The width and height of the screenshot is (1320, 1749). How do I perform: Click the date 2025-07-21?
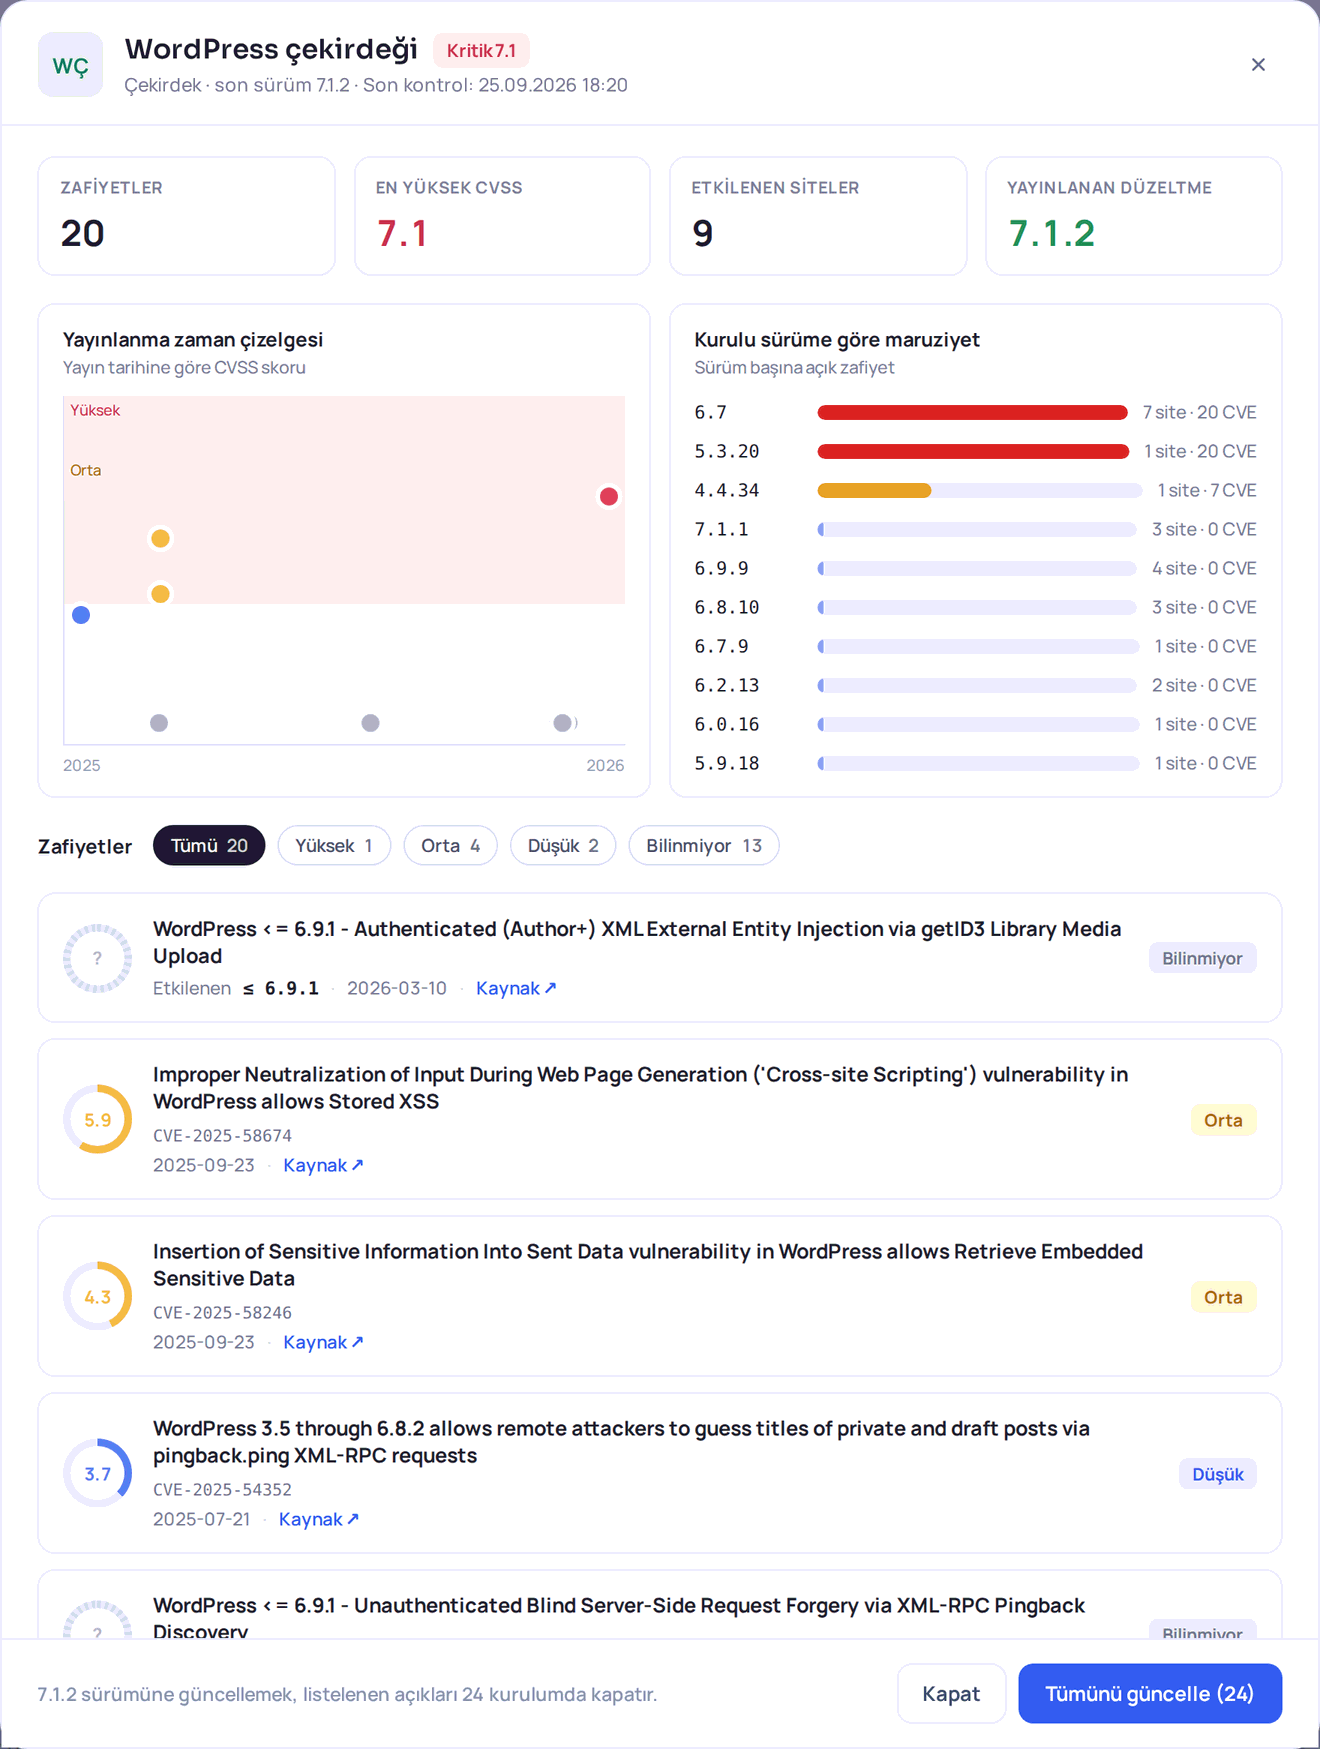point(202,1519)
